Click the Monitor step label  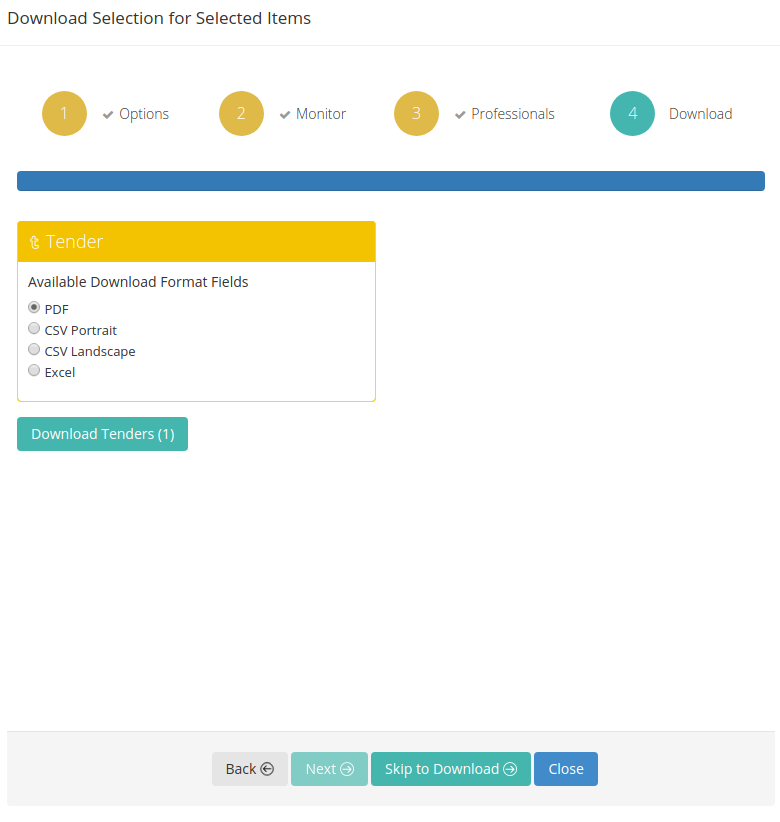pyautogui.click(x=321, y=114)
